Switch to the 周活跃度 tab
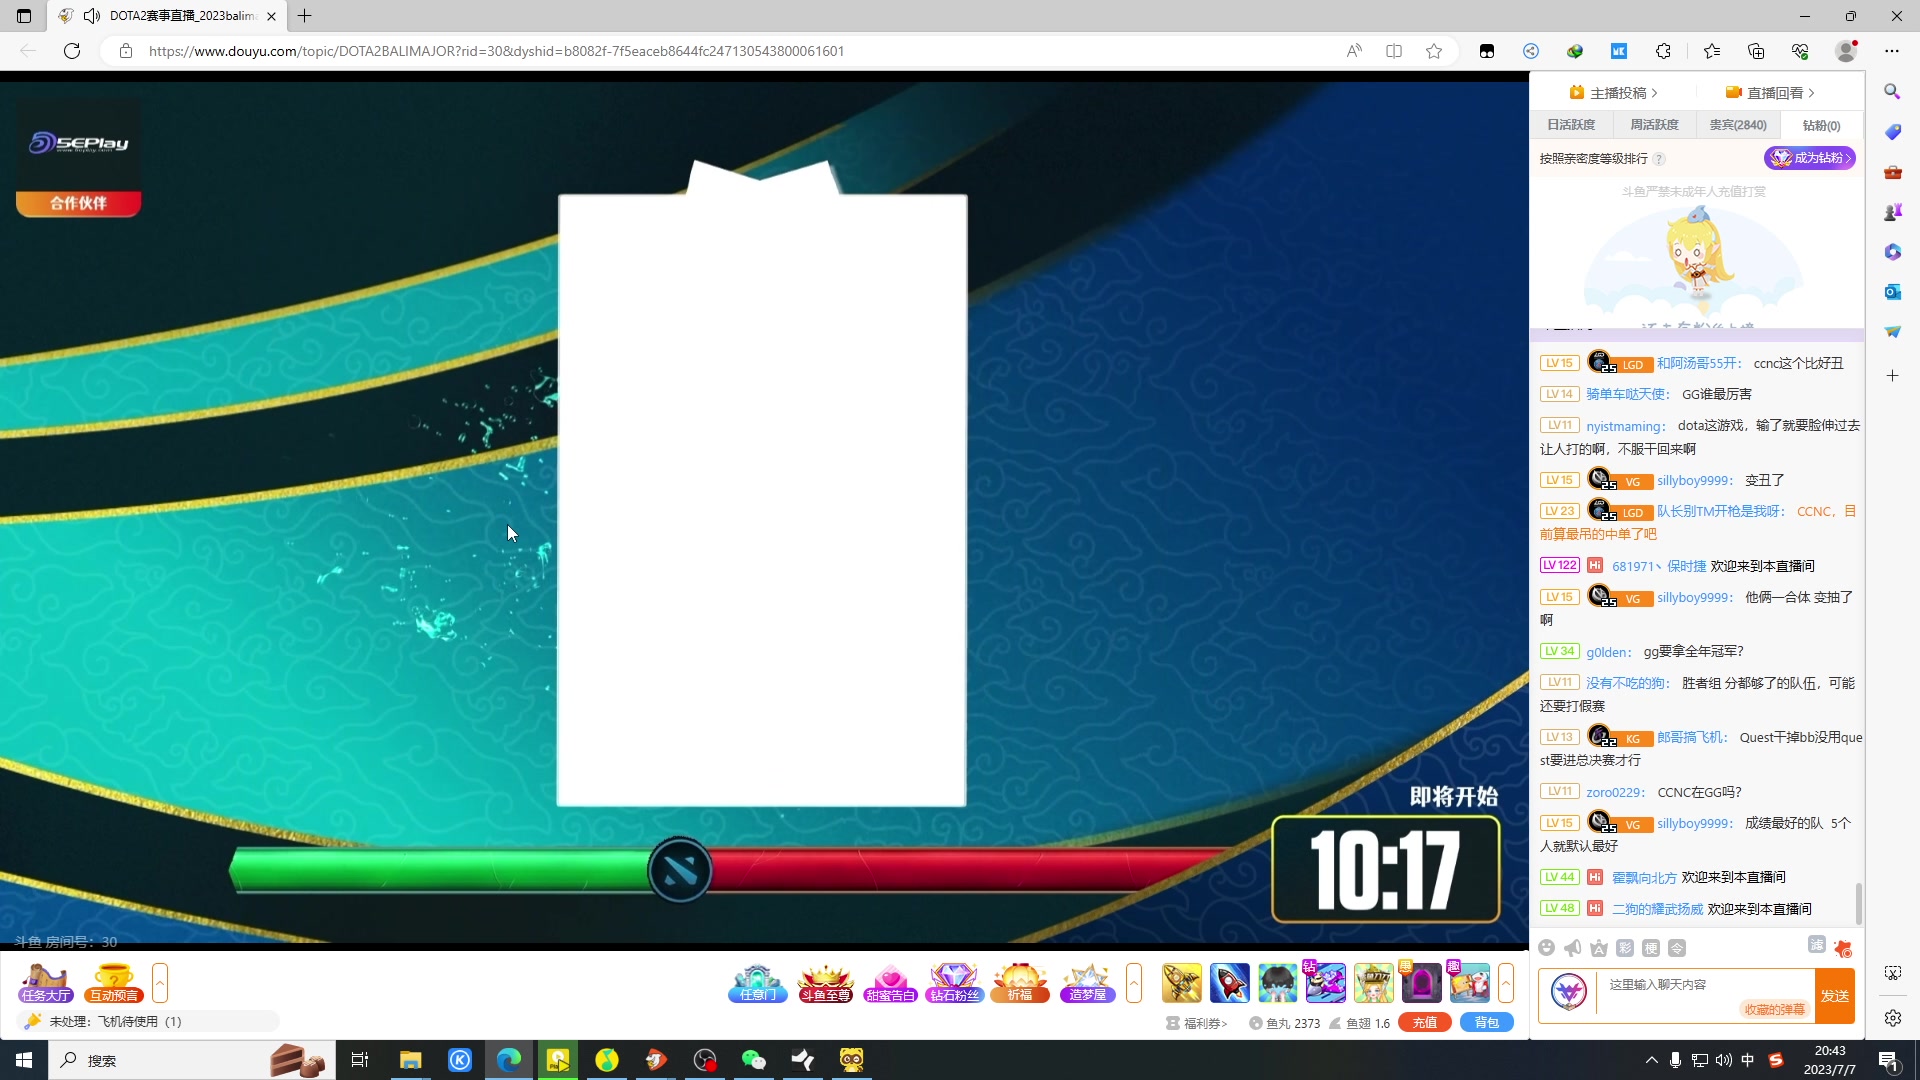The height and width of the screenshot is (1080, 1920). click(1654, 125)
